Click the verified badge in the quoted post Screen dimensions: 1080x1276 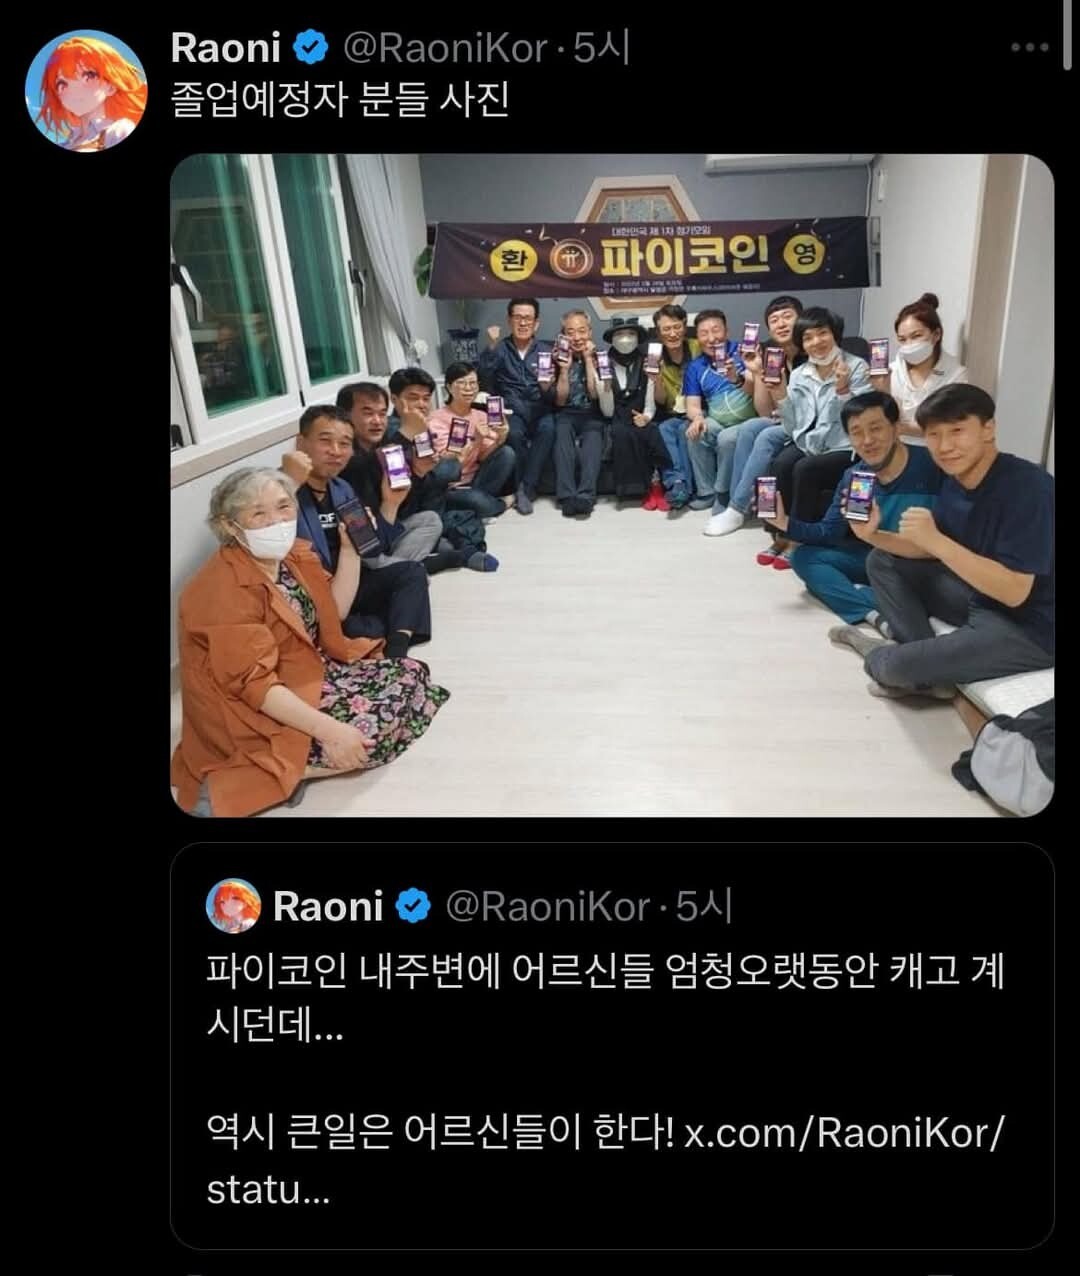pyautogui.click(x=413, y=907)
